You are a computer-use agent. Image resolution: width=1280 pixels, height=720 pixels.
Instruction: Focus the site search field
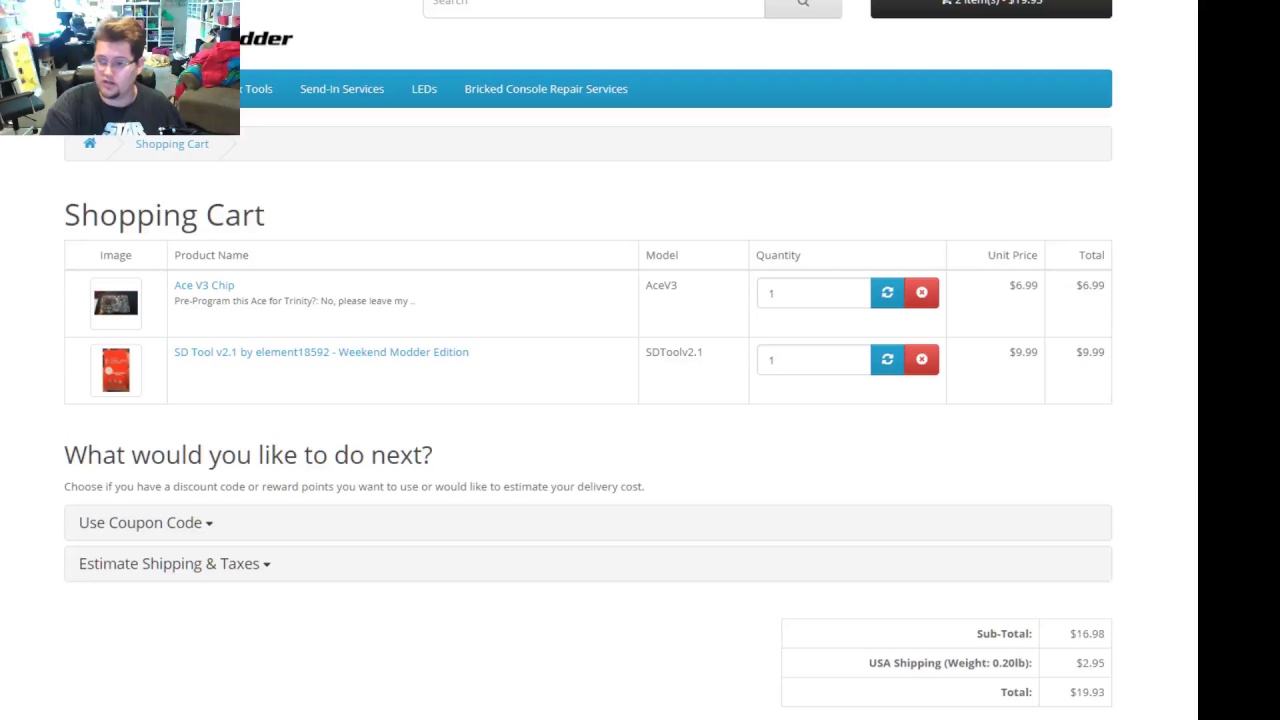(x=594, y=6)
